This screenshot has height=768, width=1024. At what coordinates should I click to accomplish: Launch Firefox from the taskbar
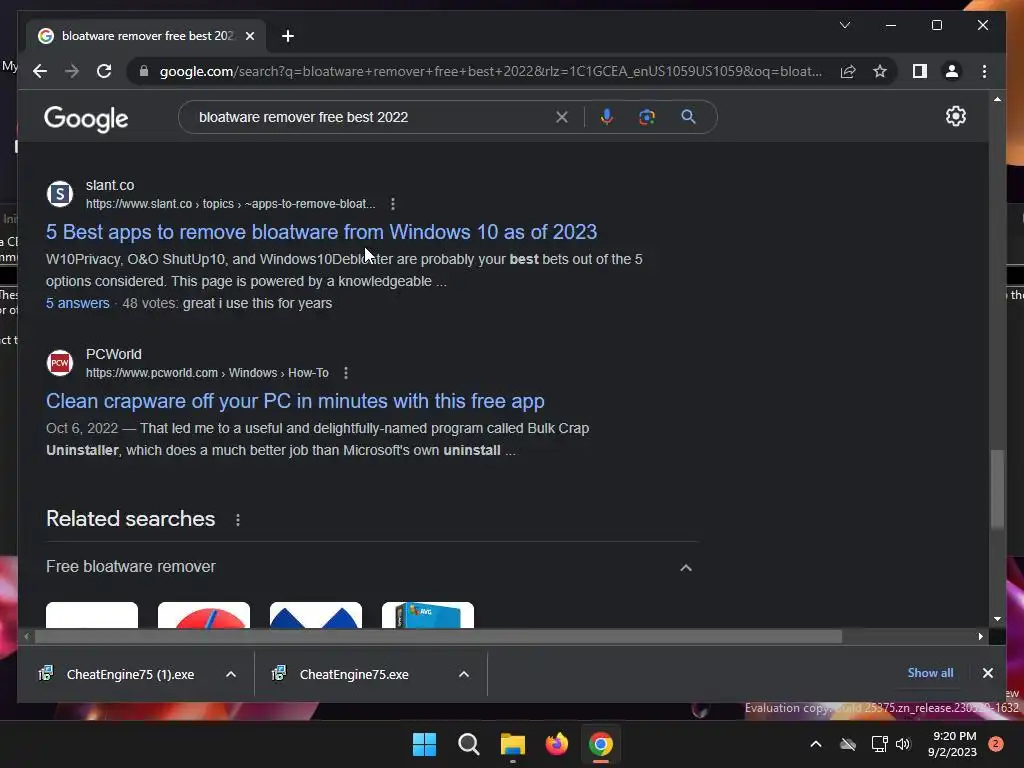point(556,744)
